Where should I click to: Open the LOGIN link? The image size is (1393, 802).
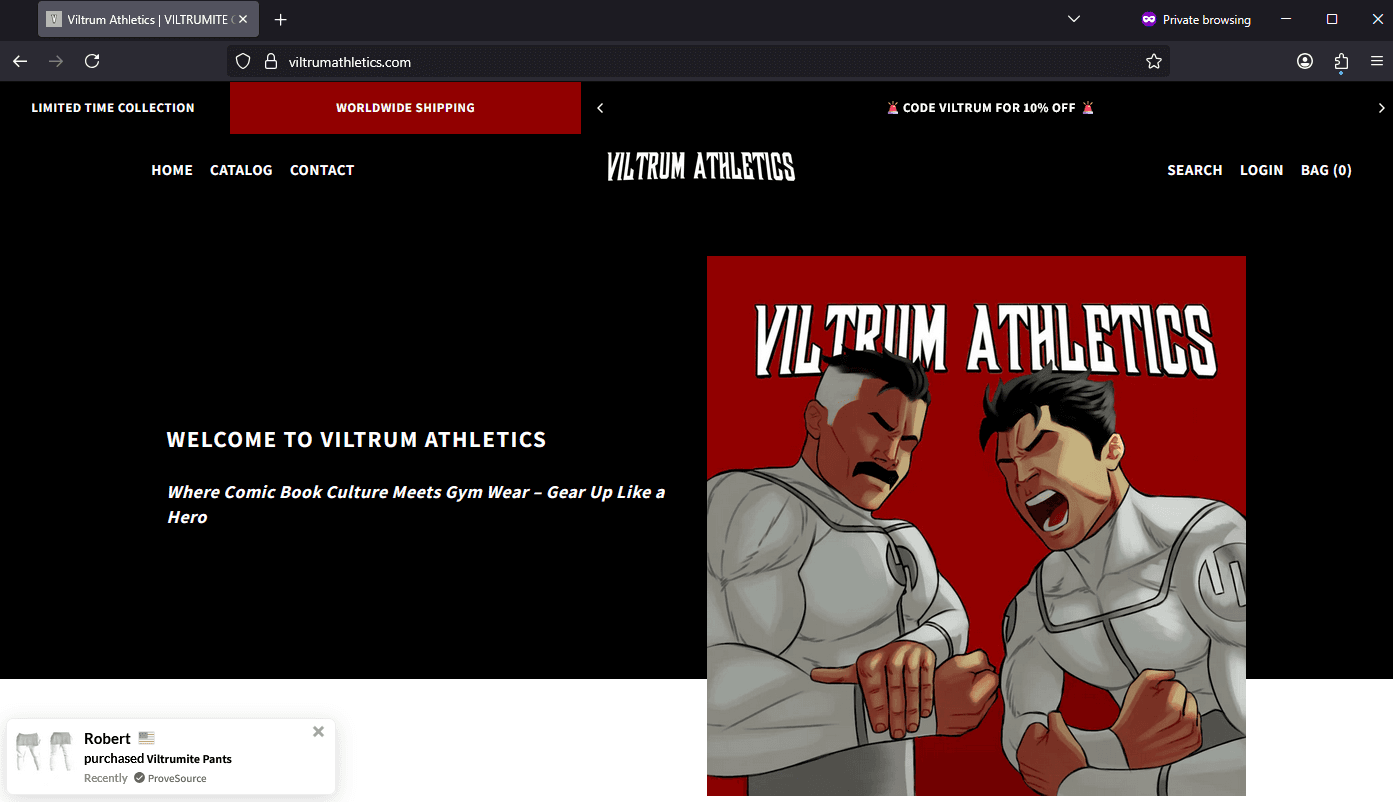[x=1261, y=170]
